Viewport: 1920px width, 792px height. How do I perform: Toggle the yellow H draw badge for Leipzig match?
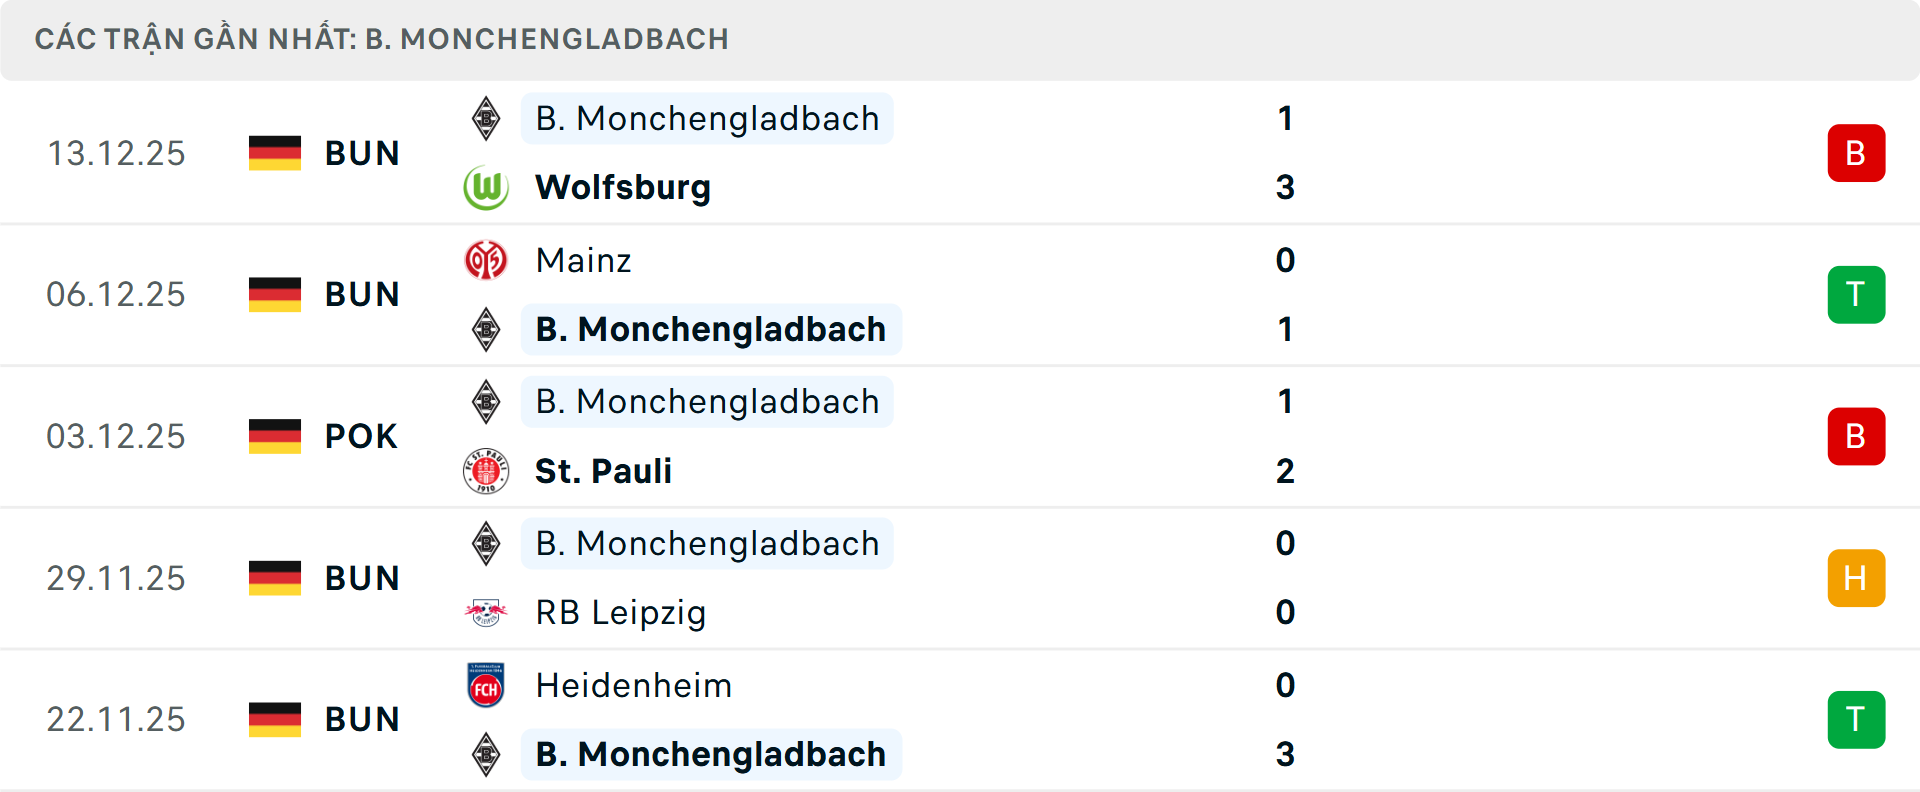click(1857, 578)
